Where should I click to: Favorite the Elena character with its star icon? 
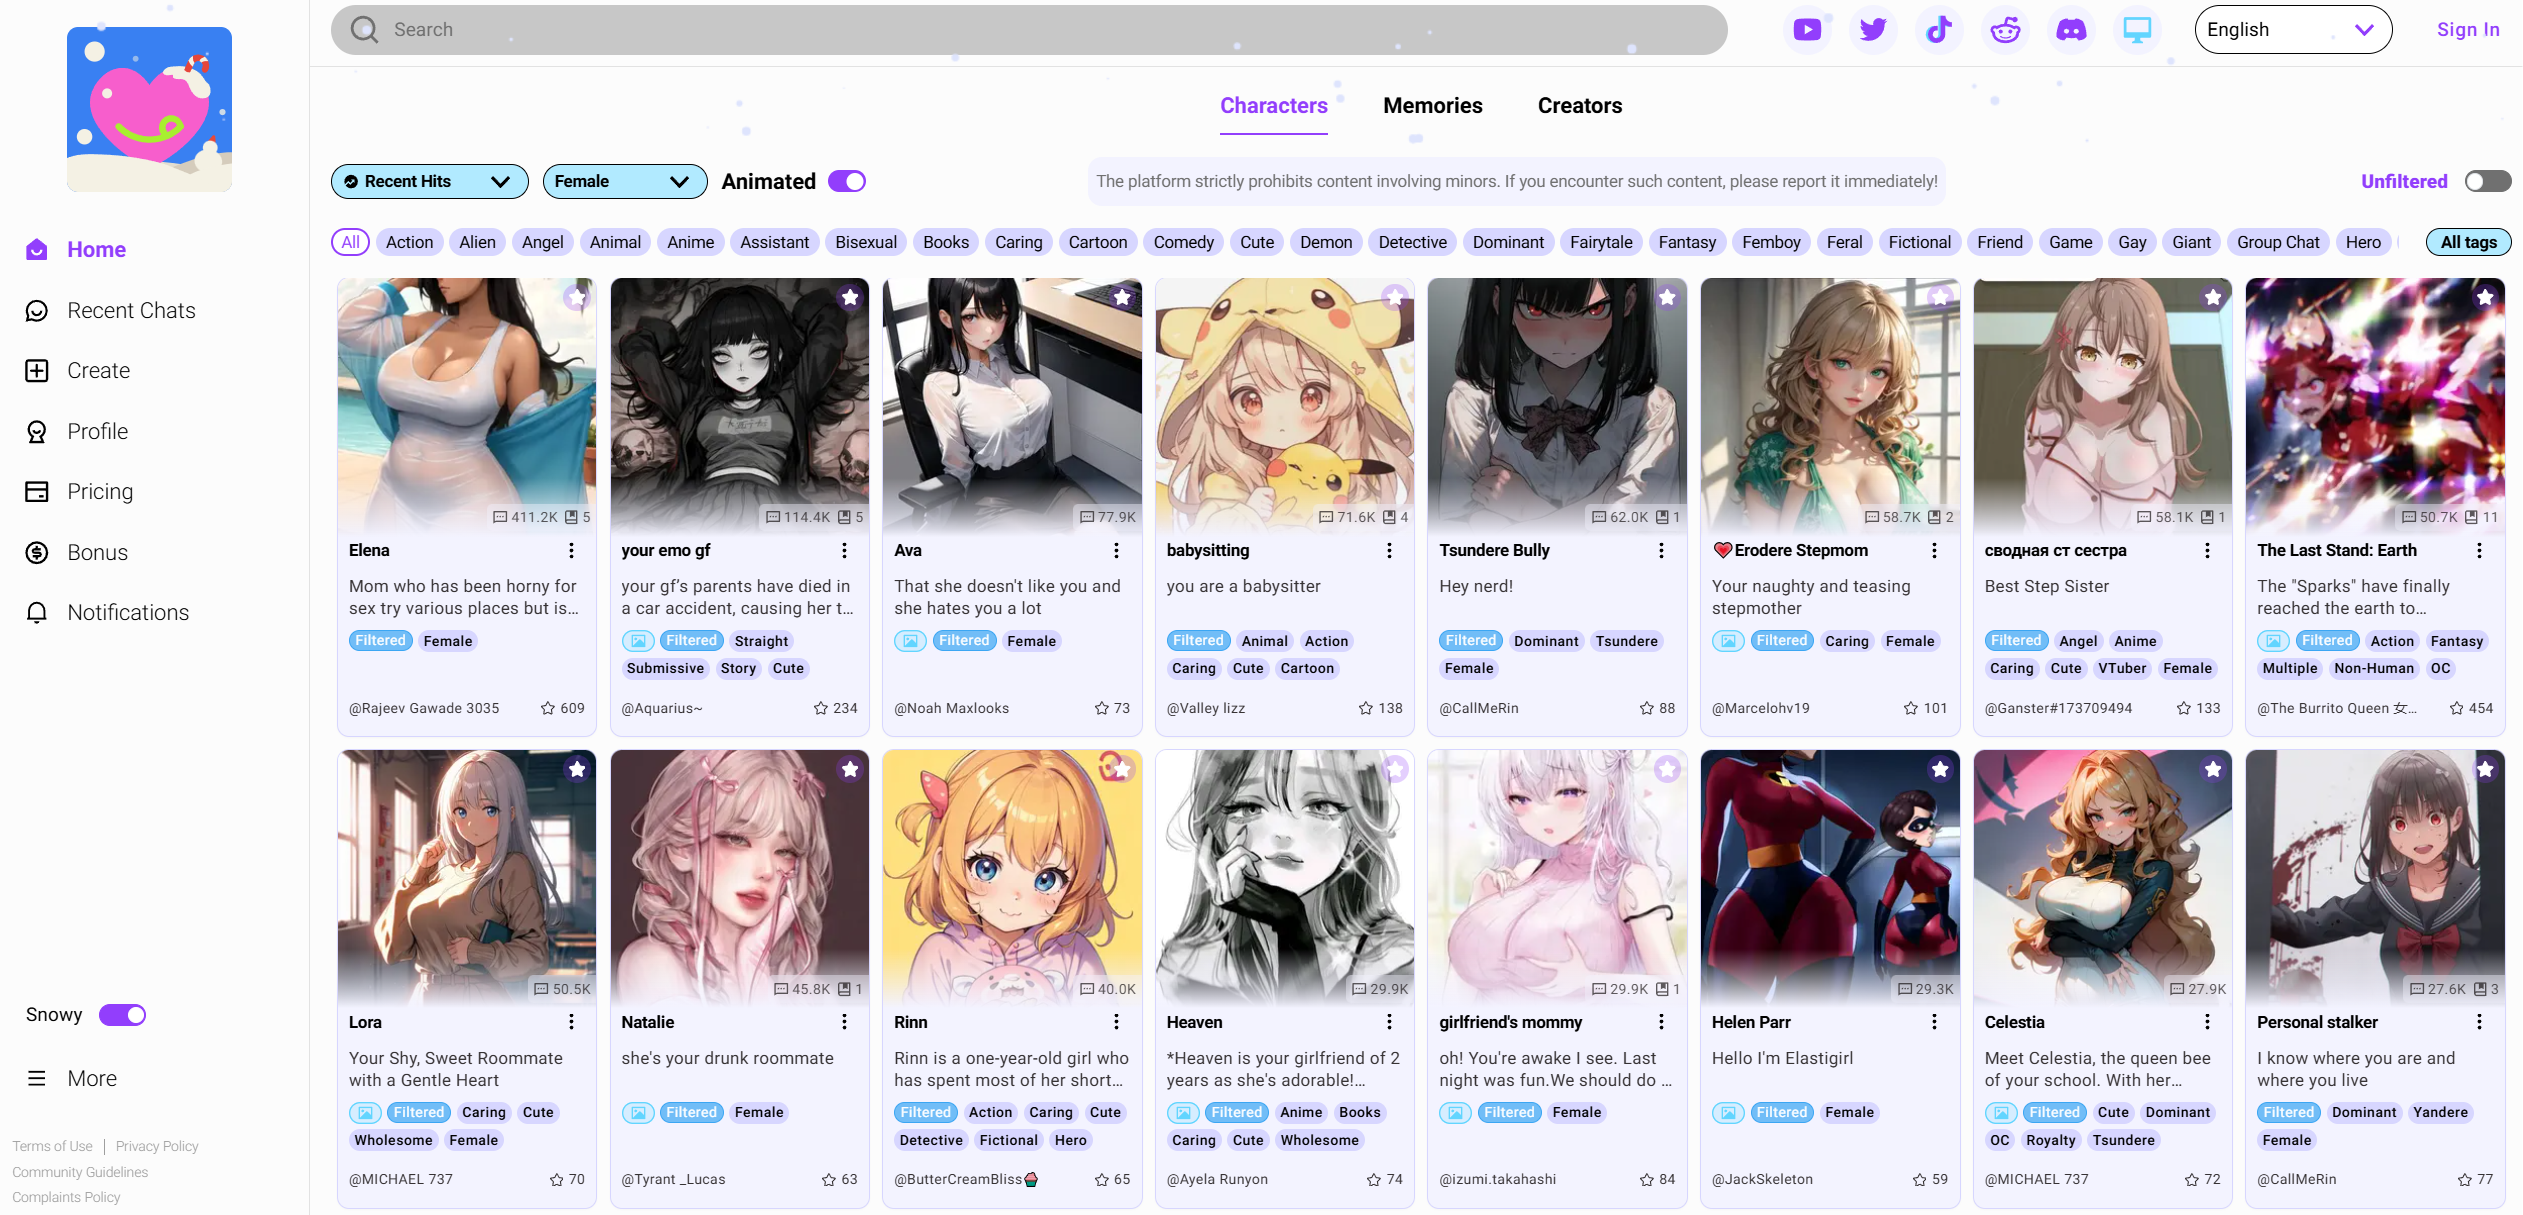point(577,297)
